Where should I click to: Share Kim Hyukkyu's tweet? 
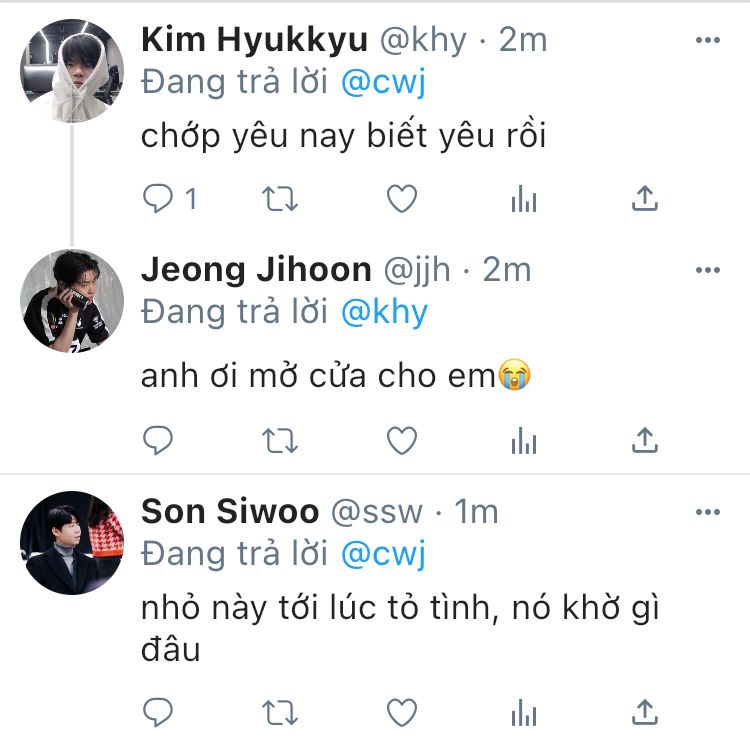point(645,198)
